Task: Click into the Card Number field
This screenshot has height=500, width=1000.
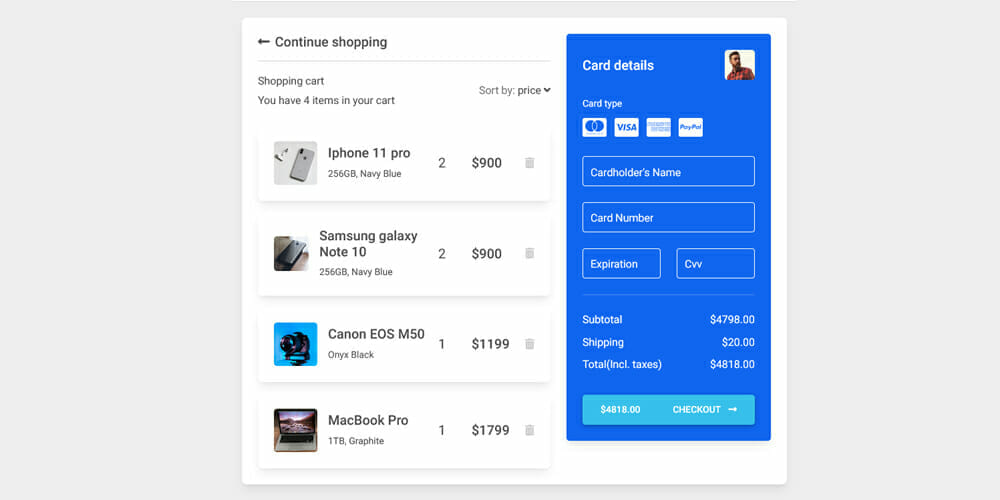Action: click(668, 217)
